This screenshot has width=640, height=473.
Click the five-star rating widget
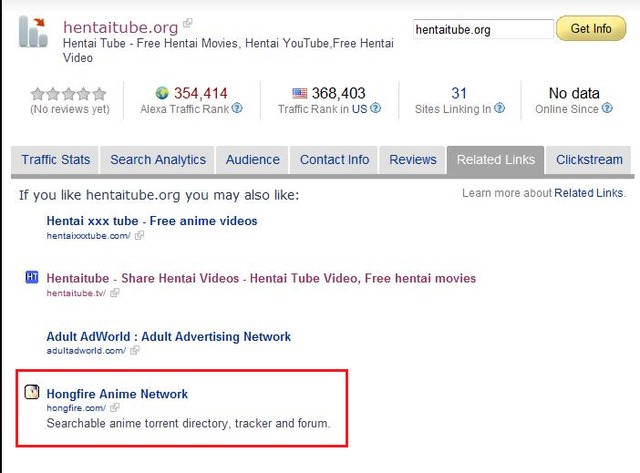pyautogui.click(x=69, y=94)
